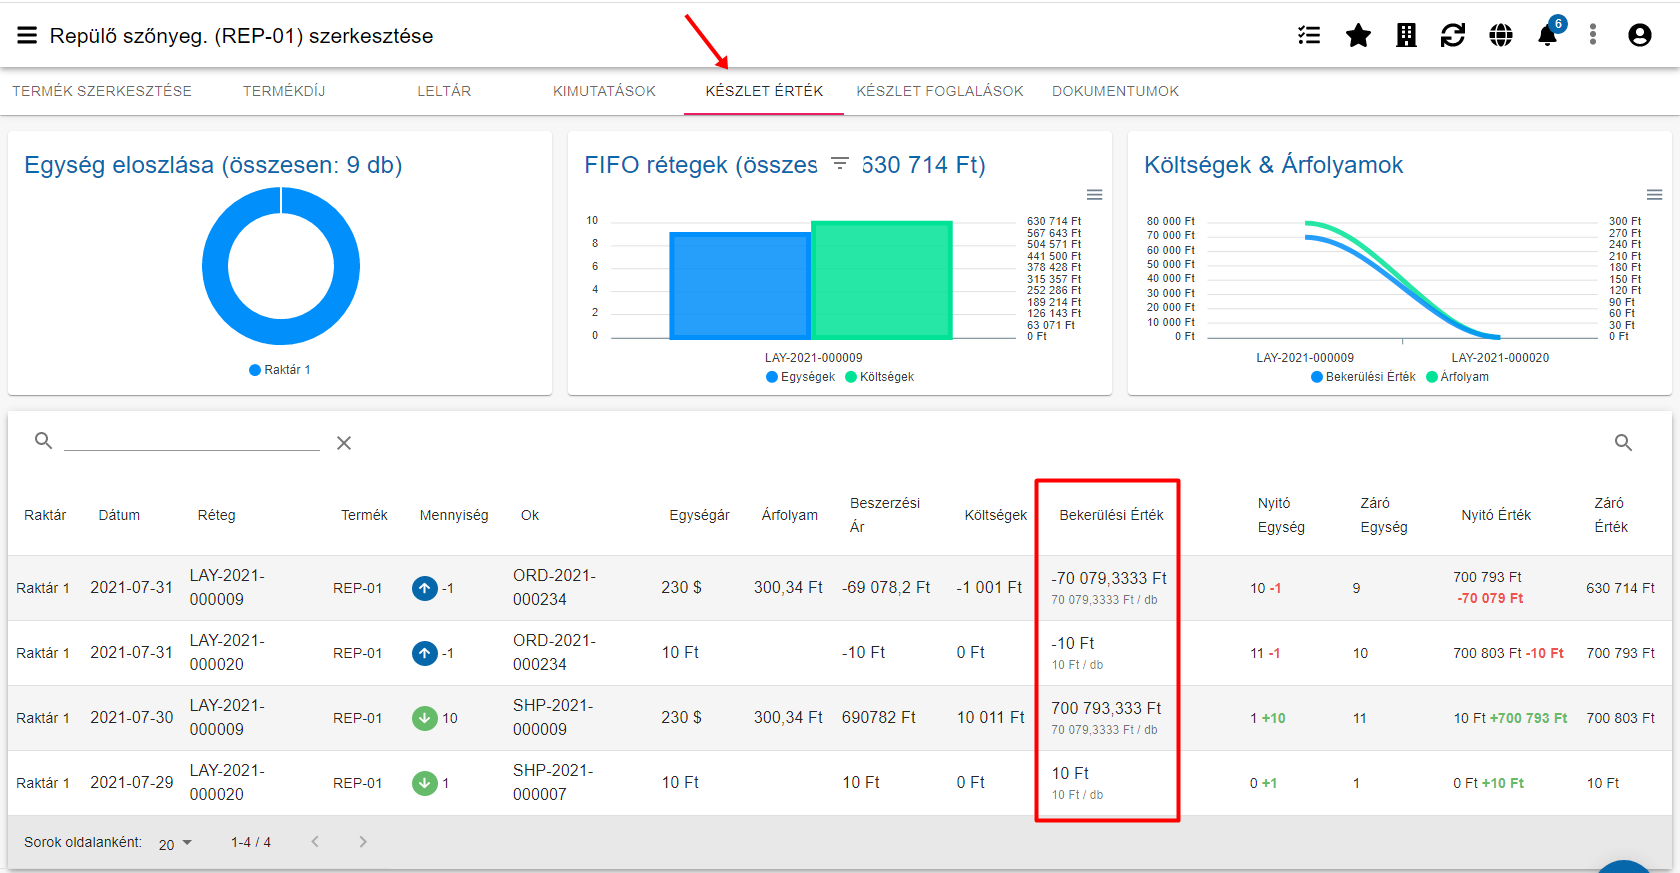This screenshot has height=873, width=1680.
Task: Focus the table search input field
Action: (x=192, y=440)
